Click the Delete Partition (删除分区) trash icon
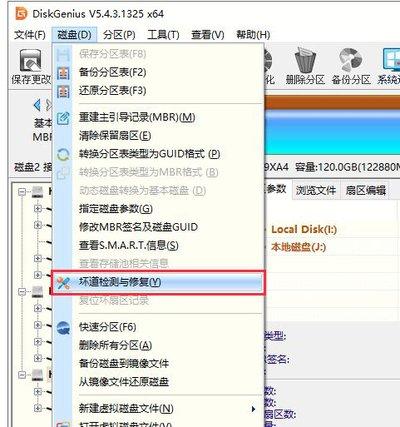400x427 pixels. coord(305,60)
